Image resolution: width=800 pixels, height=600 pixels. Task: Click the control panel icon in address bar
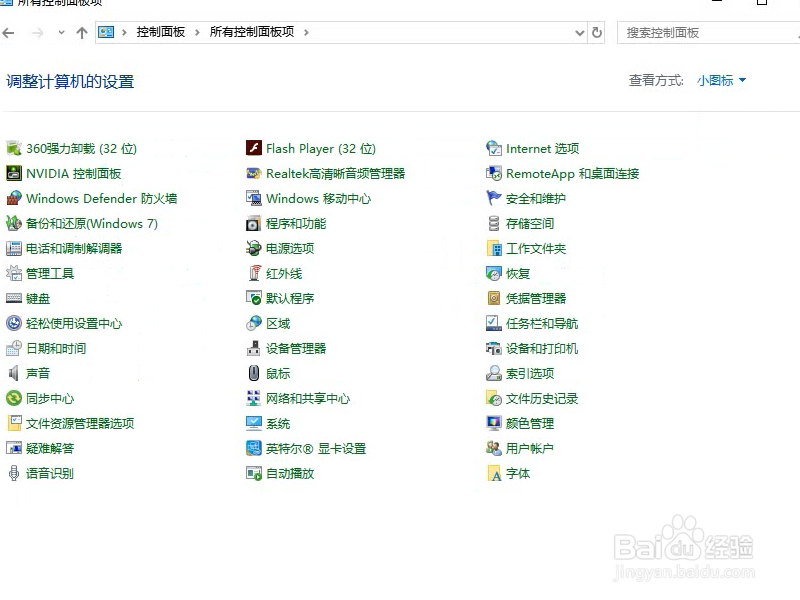tap(106, 32)
